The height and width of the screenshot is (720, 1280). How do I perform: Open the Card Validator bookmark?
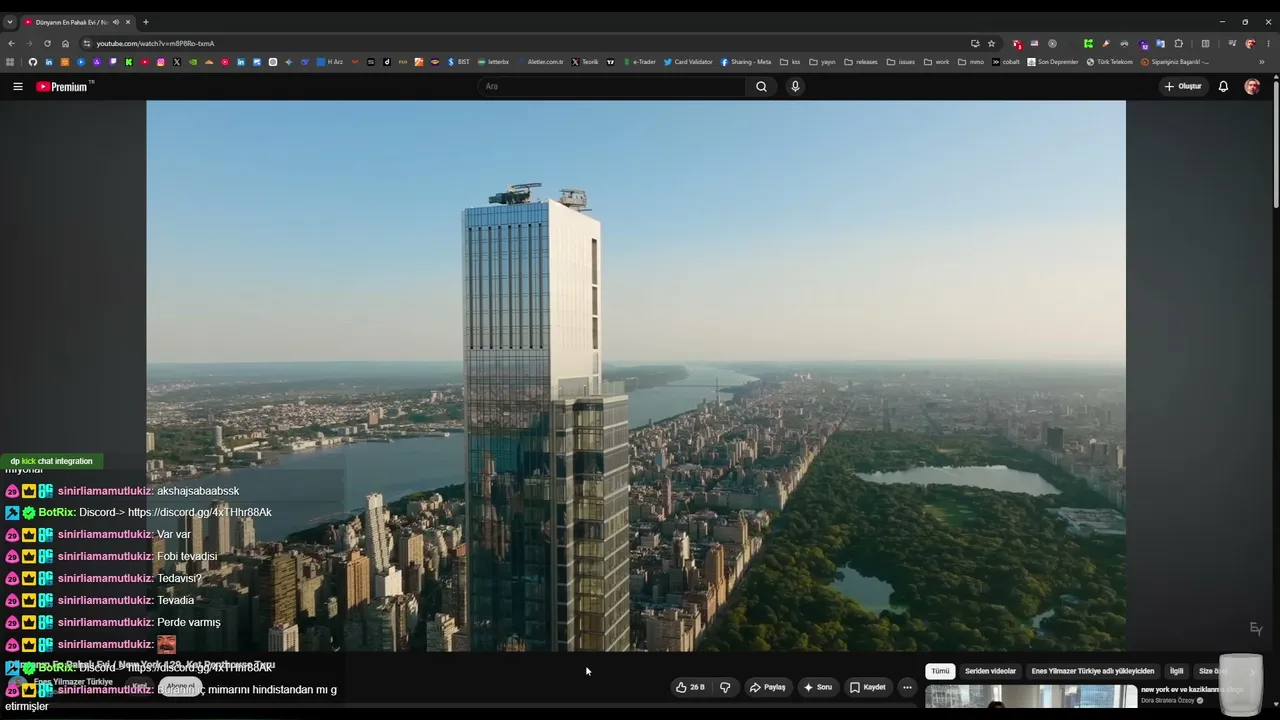(688, 62)
